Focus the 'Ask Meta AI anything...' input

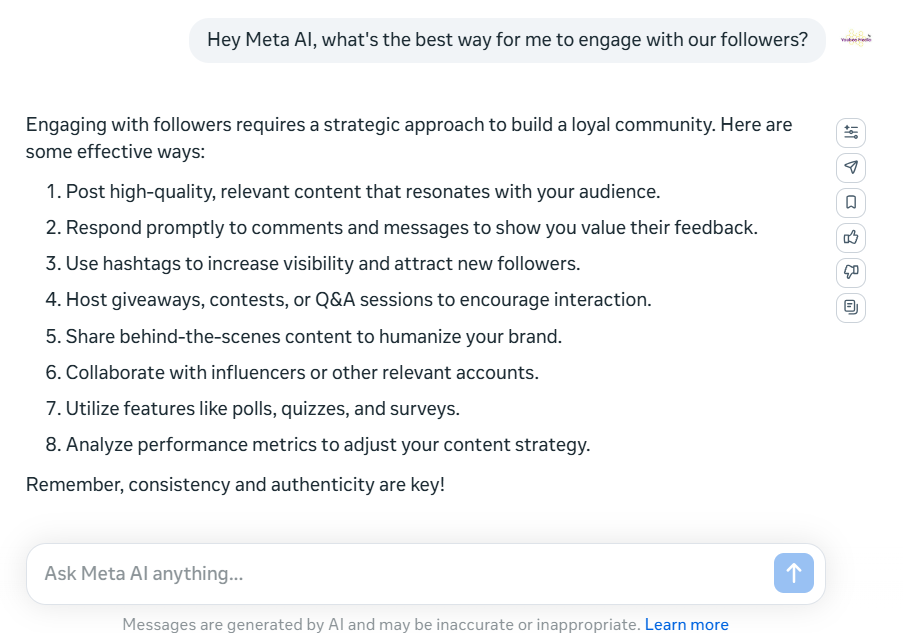pyautogui.click(x=400, y=574)
